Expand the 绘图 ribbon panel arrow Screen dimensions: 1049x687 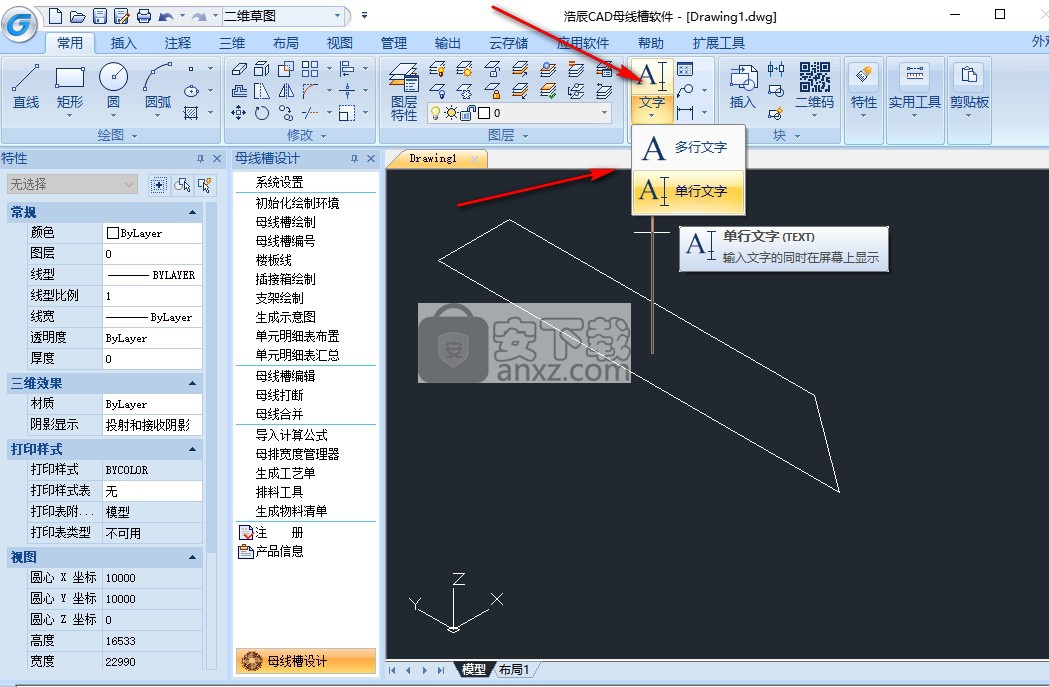134,136
